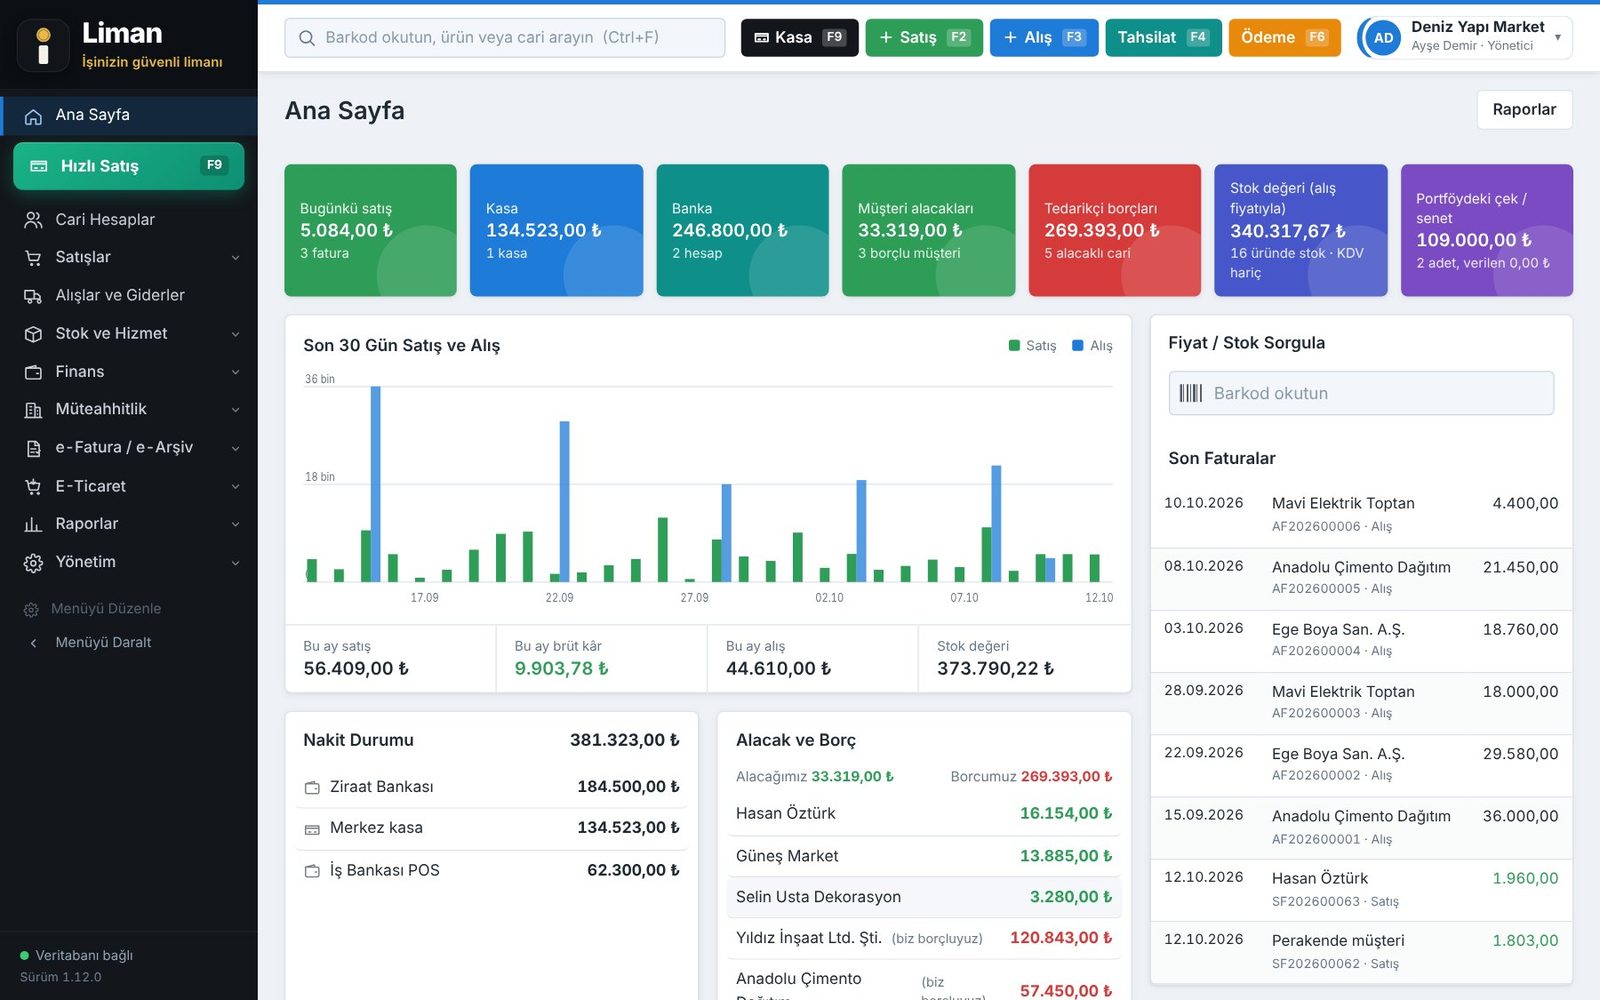Expand the Satışlar menu chevron
This screenshot has height=1000, width=1600.
(x=236, y=258)
